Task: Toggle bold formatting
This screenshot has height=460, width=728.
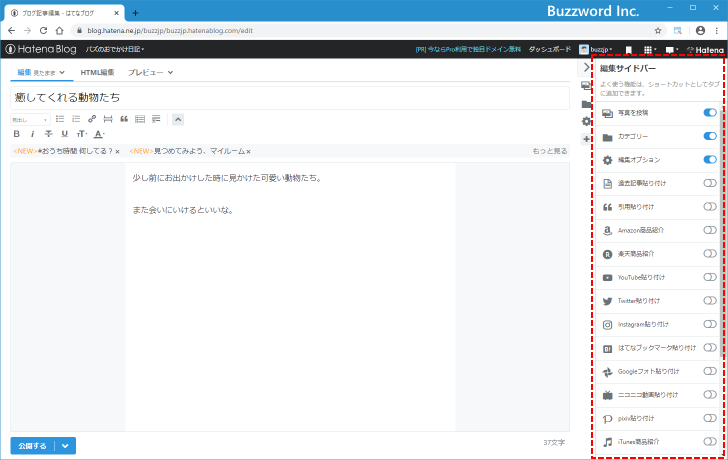Action: [x=17, y=134]
